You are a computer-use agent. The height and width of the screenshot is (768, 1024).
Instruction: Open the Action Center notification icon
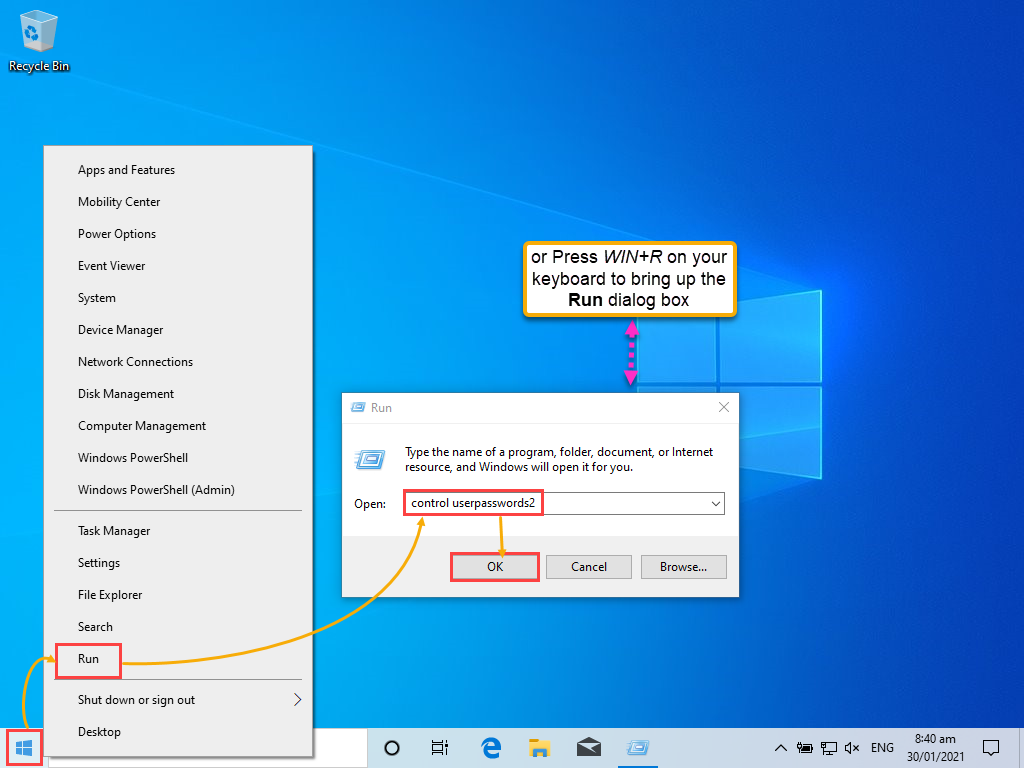pyautogui.click(x=991, y=748)
